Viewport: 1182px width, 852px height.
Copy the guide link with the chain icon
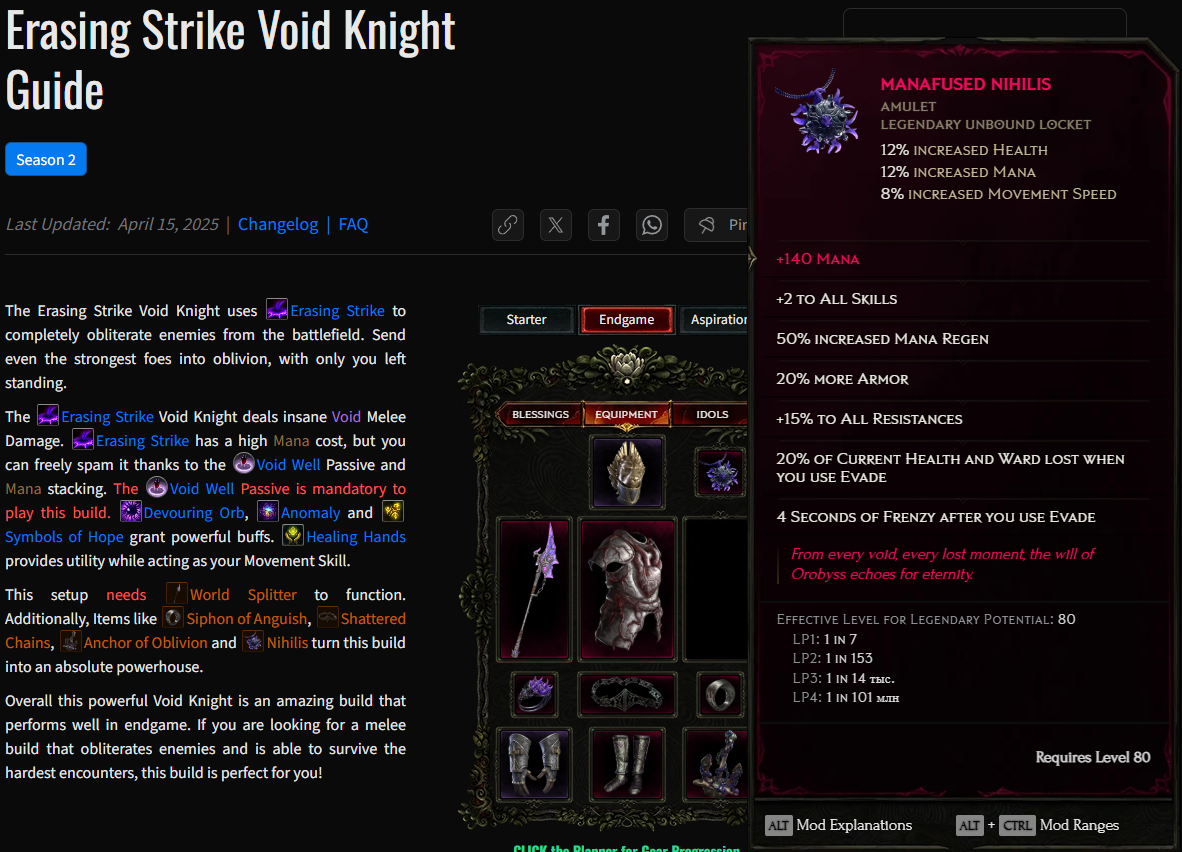pos(508,225)
